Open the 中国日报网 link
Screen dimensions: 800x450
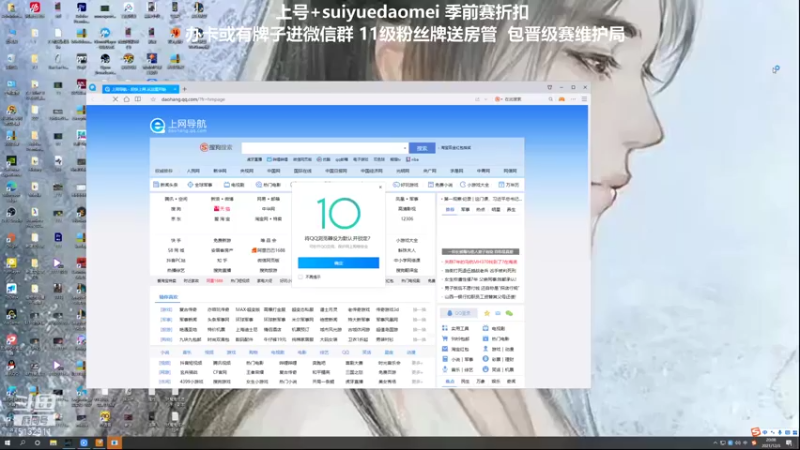pyautogui.click(x=336, y=171)
